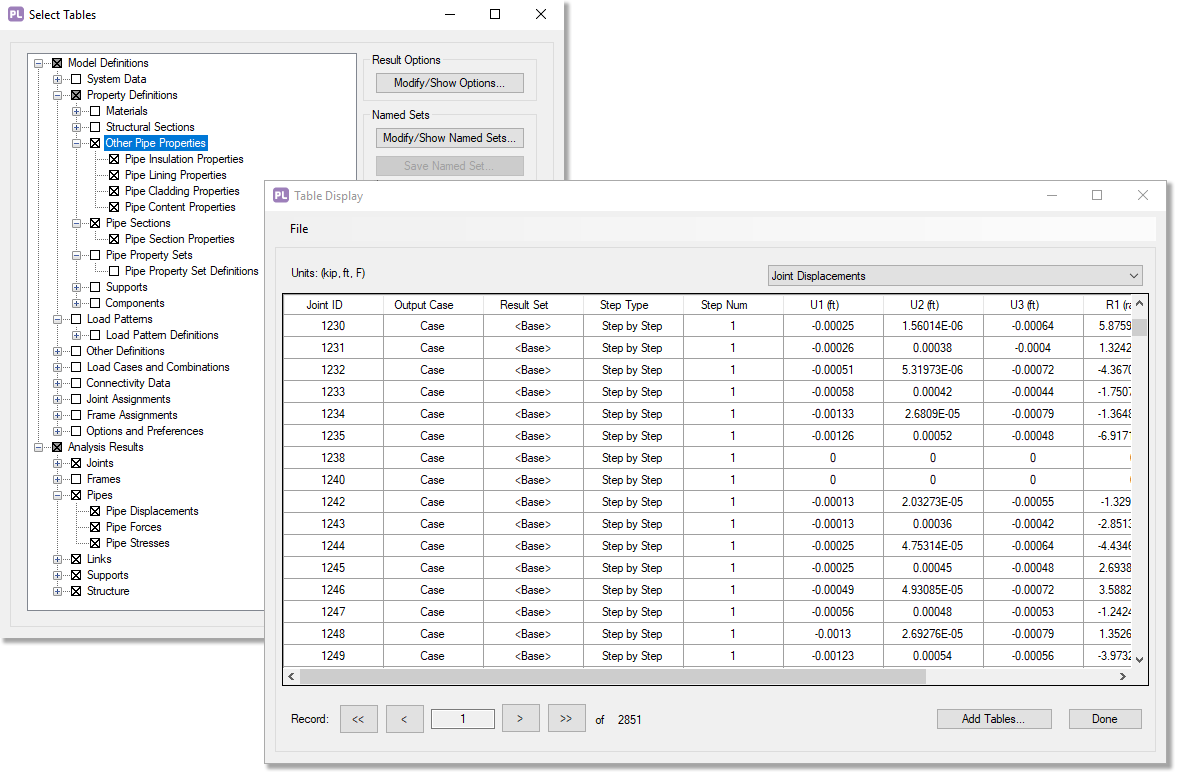
Task: Open the File menu
Action: click(x=299, y=229)
